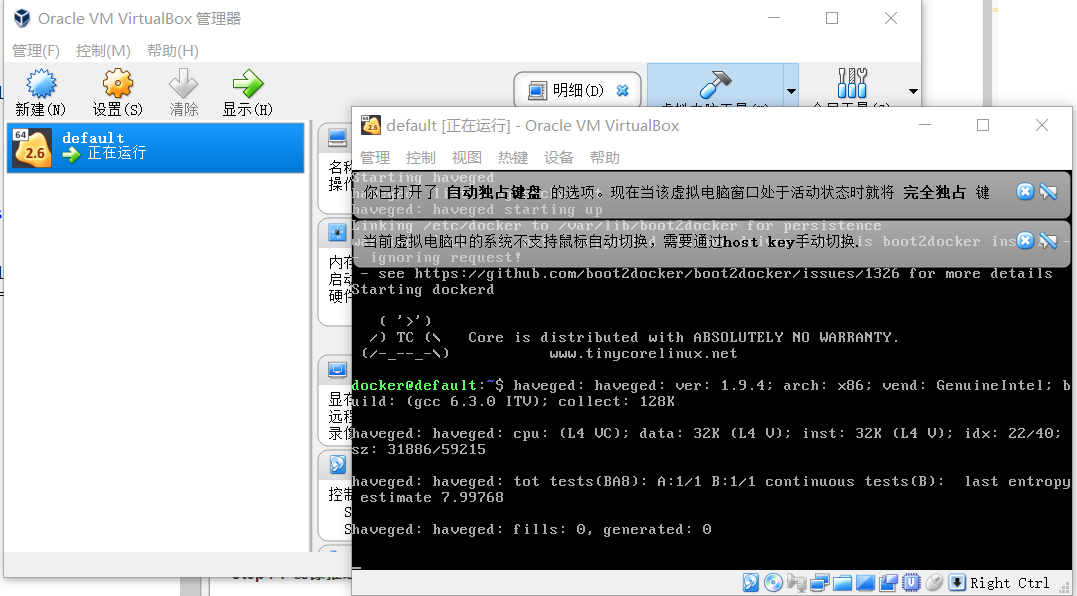Open 控制 menu in the default VM window
Screen dimensions: 1077x596
coord(420,157)
